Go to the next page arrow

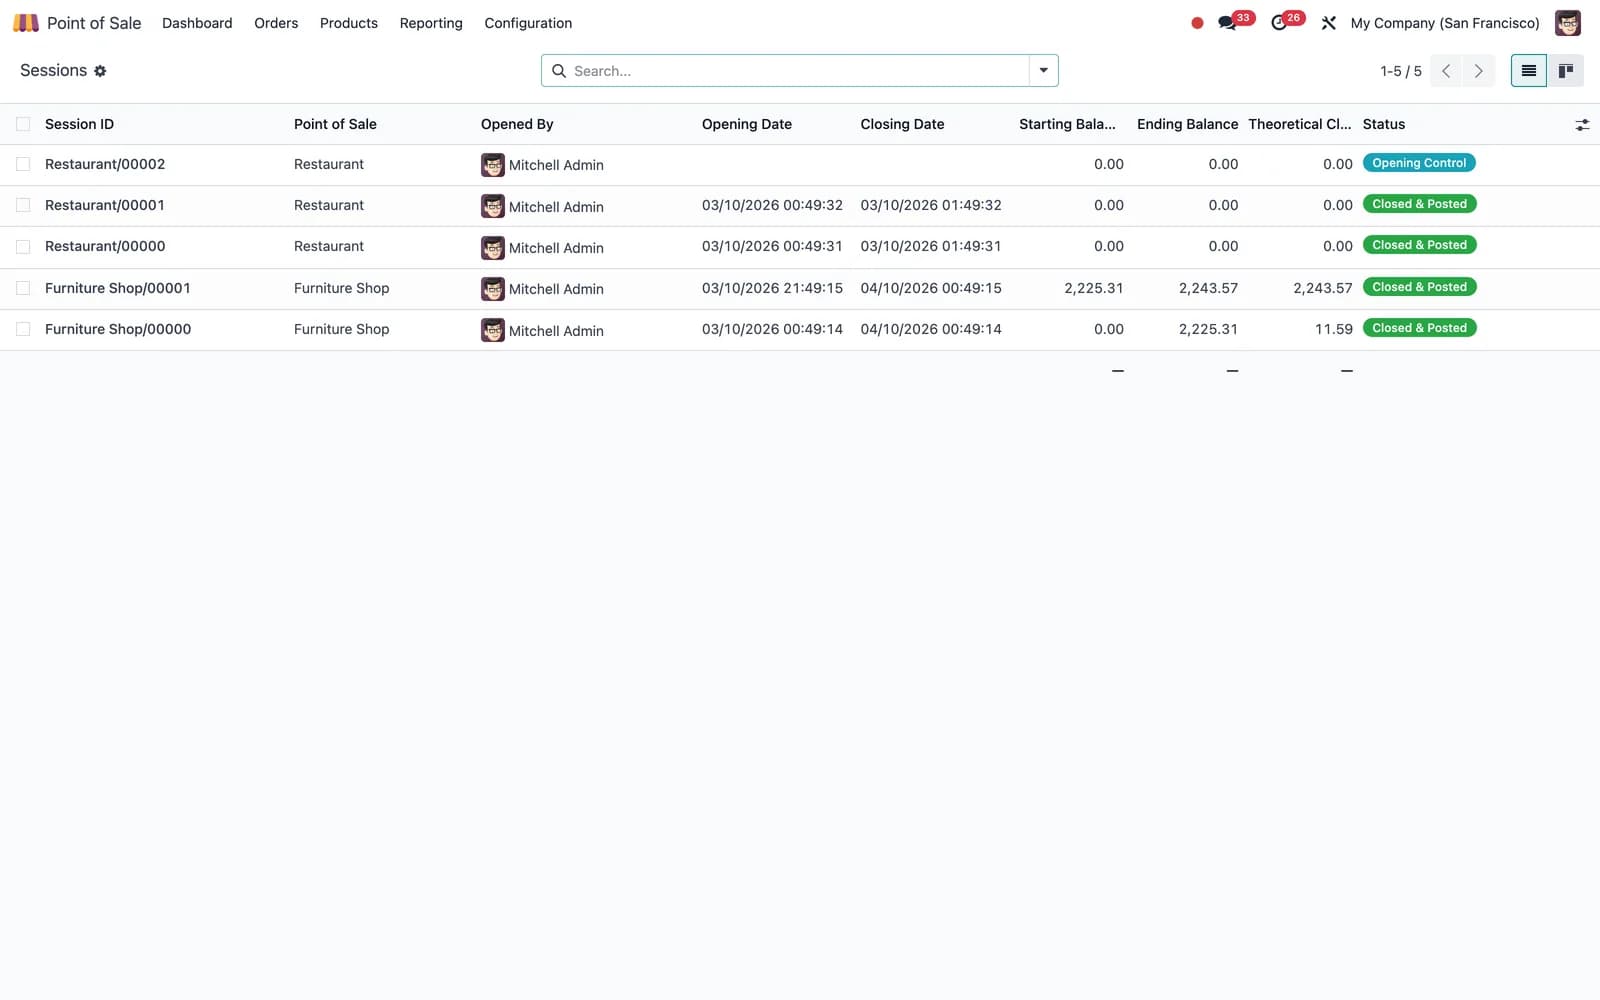[1478, 71]
